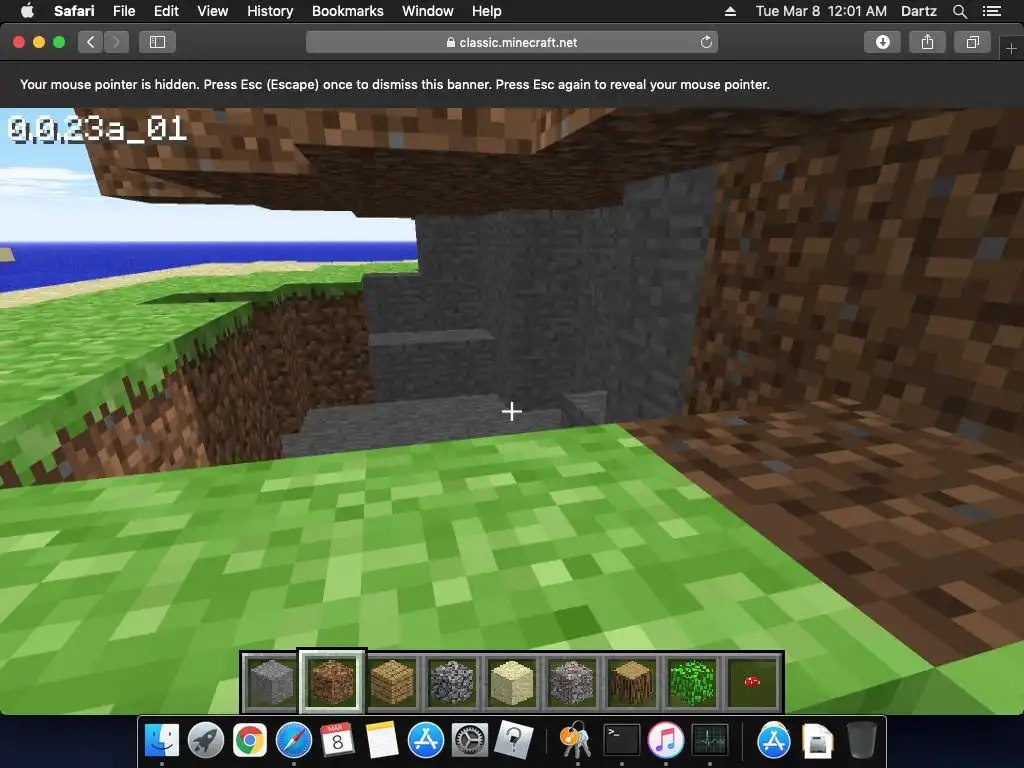Open the Apple menu
The image size is (1024, 768).
point(27,11)
